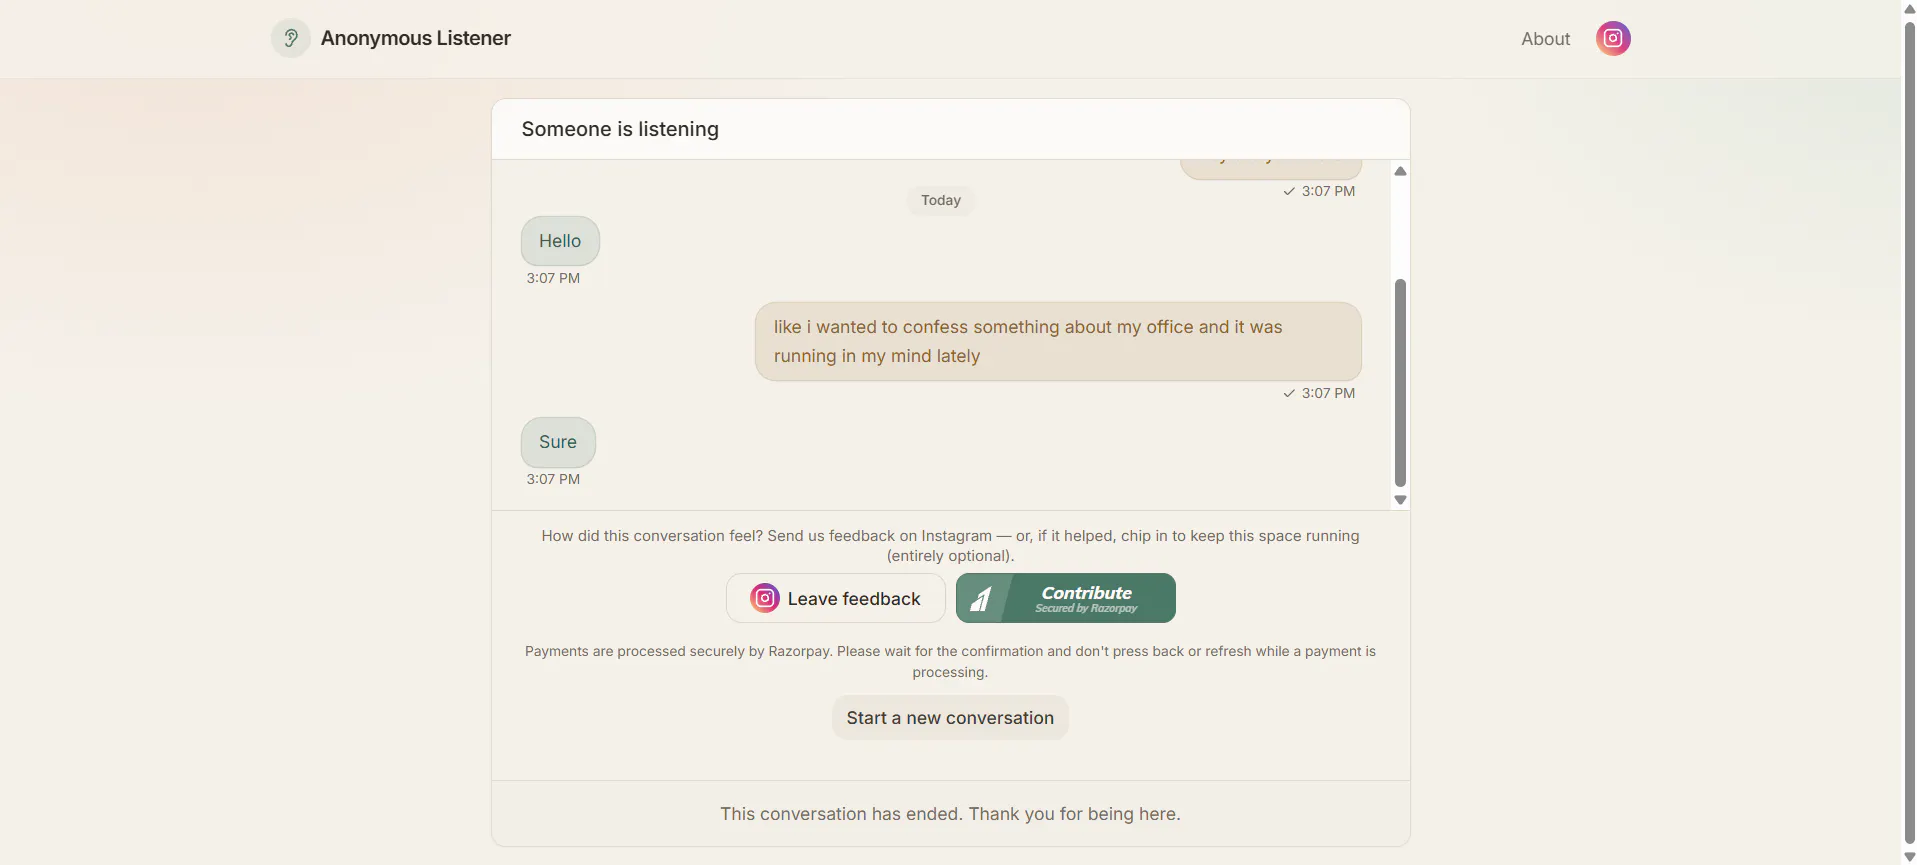Screen dimensions: 1917x865
Task: Click the 3:07 PM timestamp under "Hello"
Action: pyautogui.click(x=553, y=278)
